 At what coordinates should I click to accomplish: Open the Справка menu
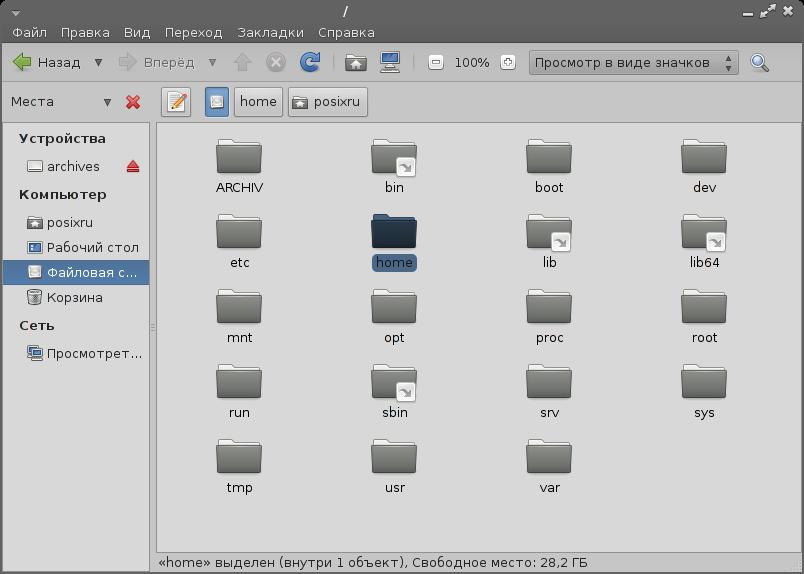346,32
